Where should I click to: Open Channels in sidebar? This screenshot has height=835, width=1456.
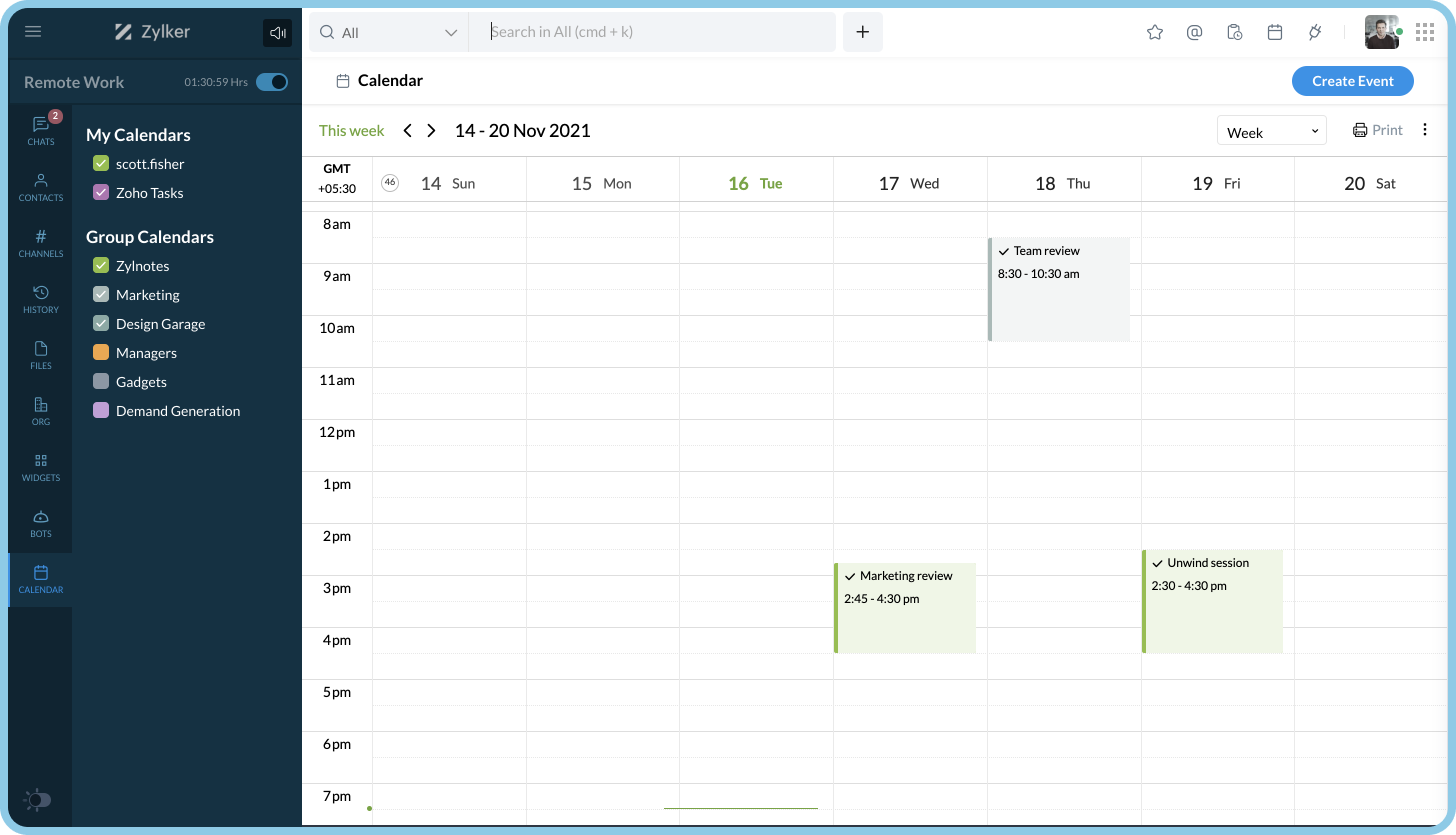point(41,243)
